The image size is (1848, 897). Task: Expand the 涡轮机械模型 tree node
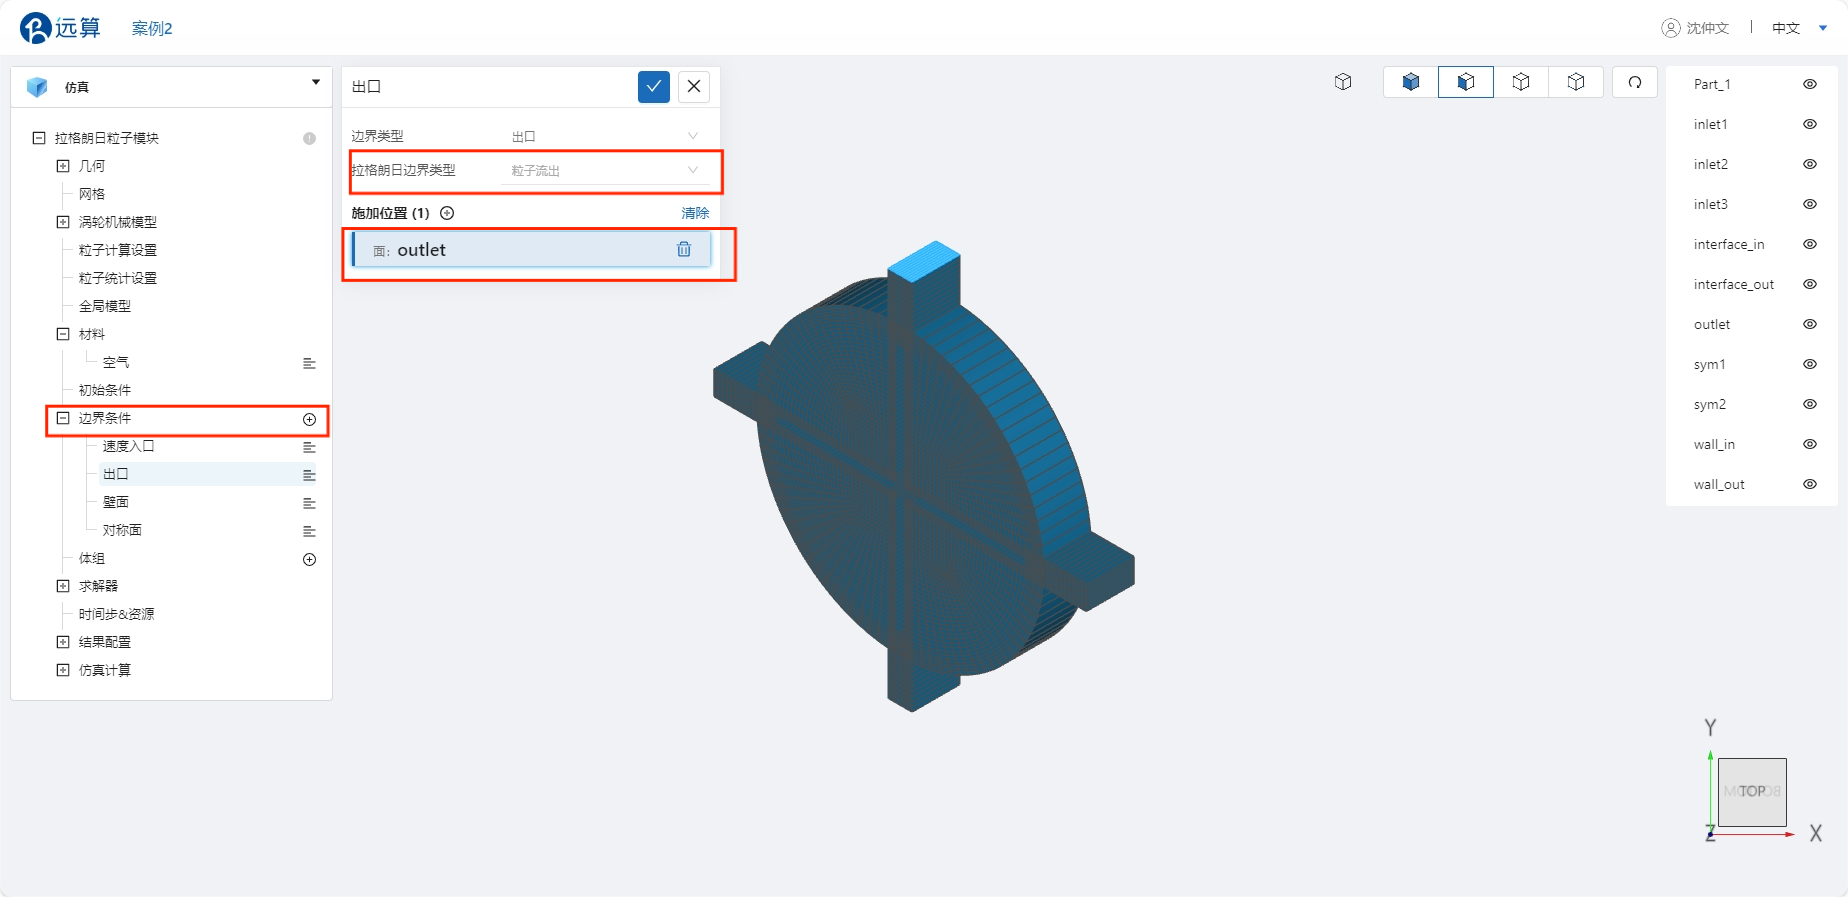pyautogui.click(x=63, y=222)
